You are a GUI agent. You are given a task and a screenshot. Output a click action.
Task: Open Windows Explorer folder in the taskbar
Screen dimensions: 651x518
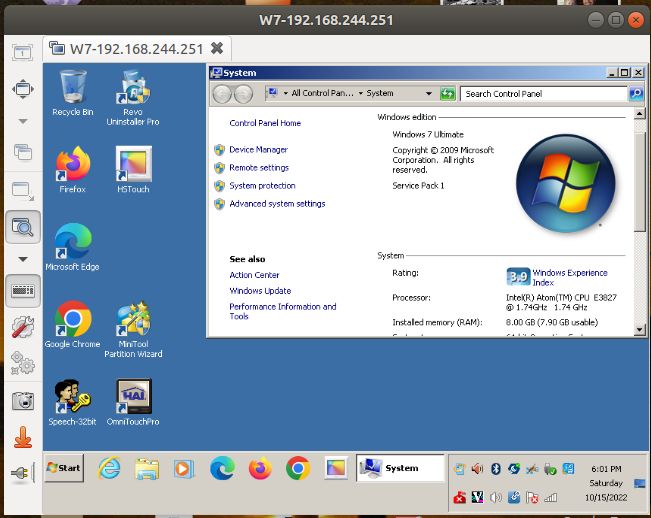tap(147, 469)
